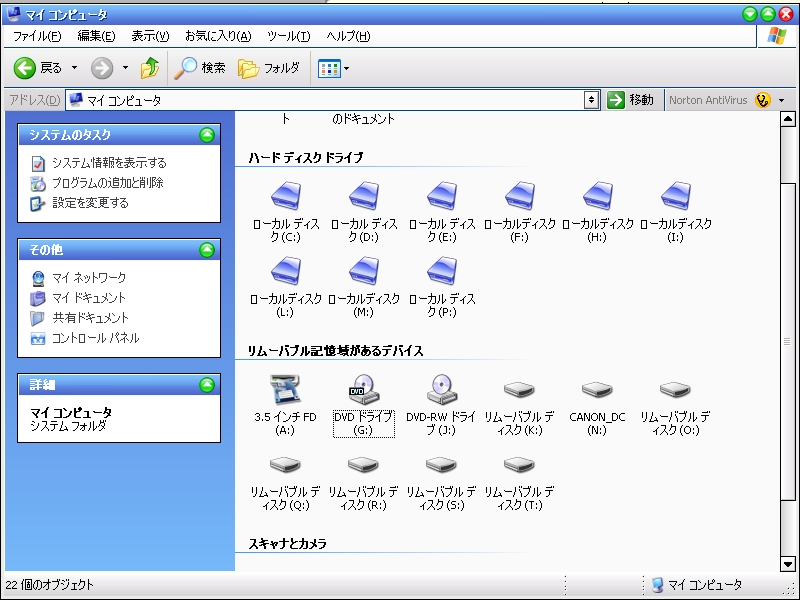Image resolution: width=800 pixels, height=600 pixels.
Task: Collapse the 詳細 panel
Action: tap(207, 385)
